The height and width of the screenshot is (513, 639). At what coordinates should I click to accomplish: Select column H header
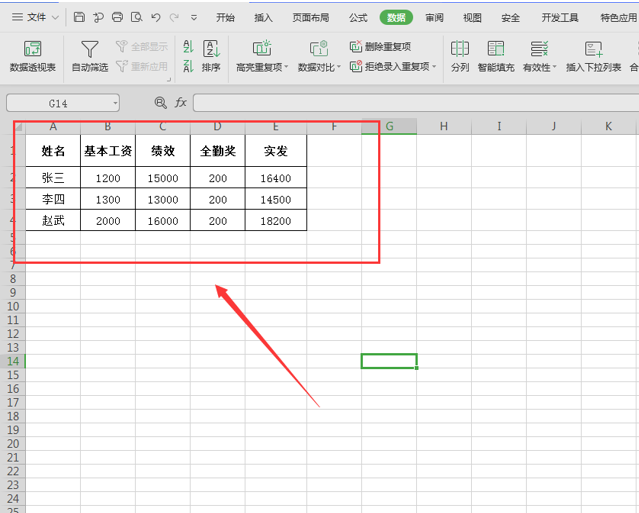[444, 126]
